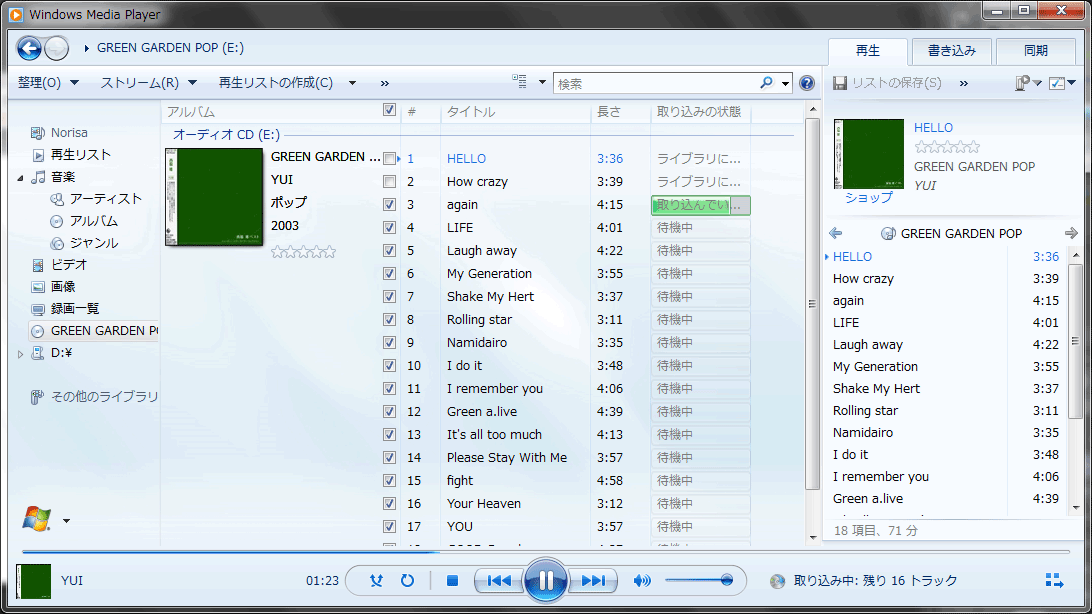Click the search magnifier icon
1092x614 pixels.
point(766,83)
